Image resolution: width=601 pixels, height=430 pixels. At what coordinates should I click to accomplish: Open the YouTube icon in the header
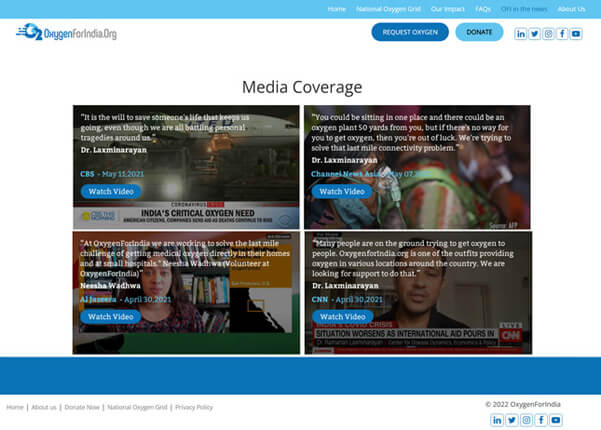click(x=576, y=33)
